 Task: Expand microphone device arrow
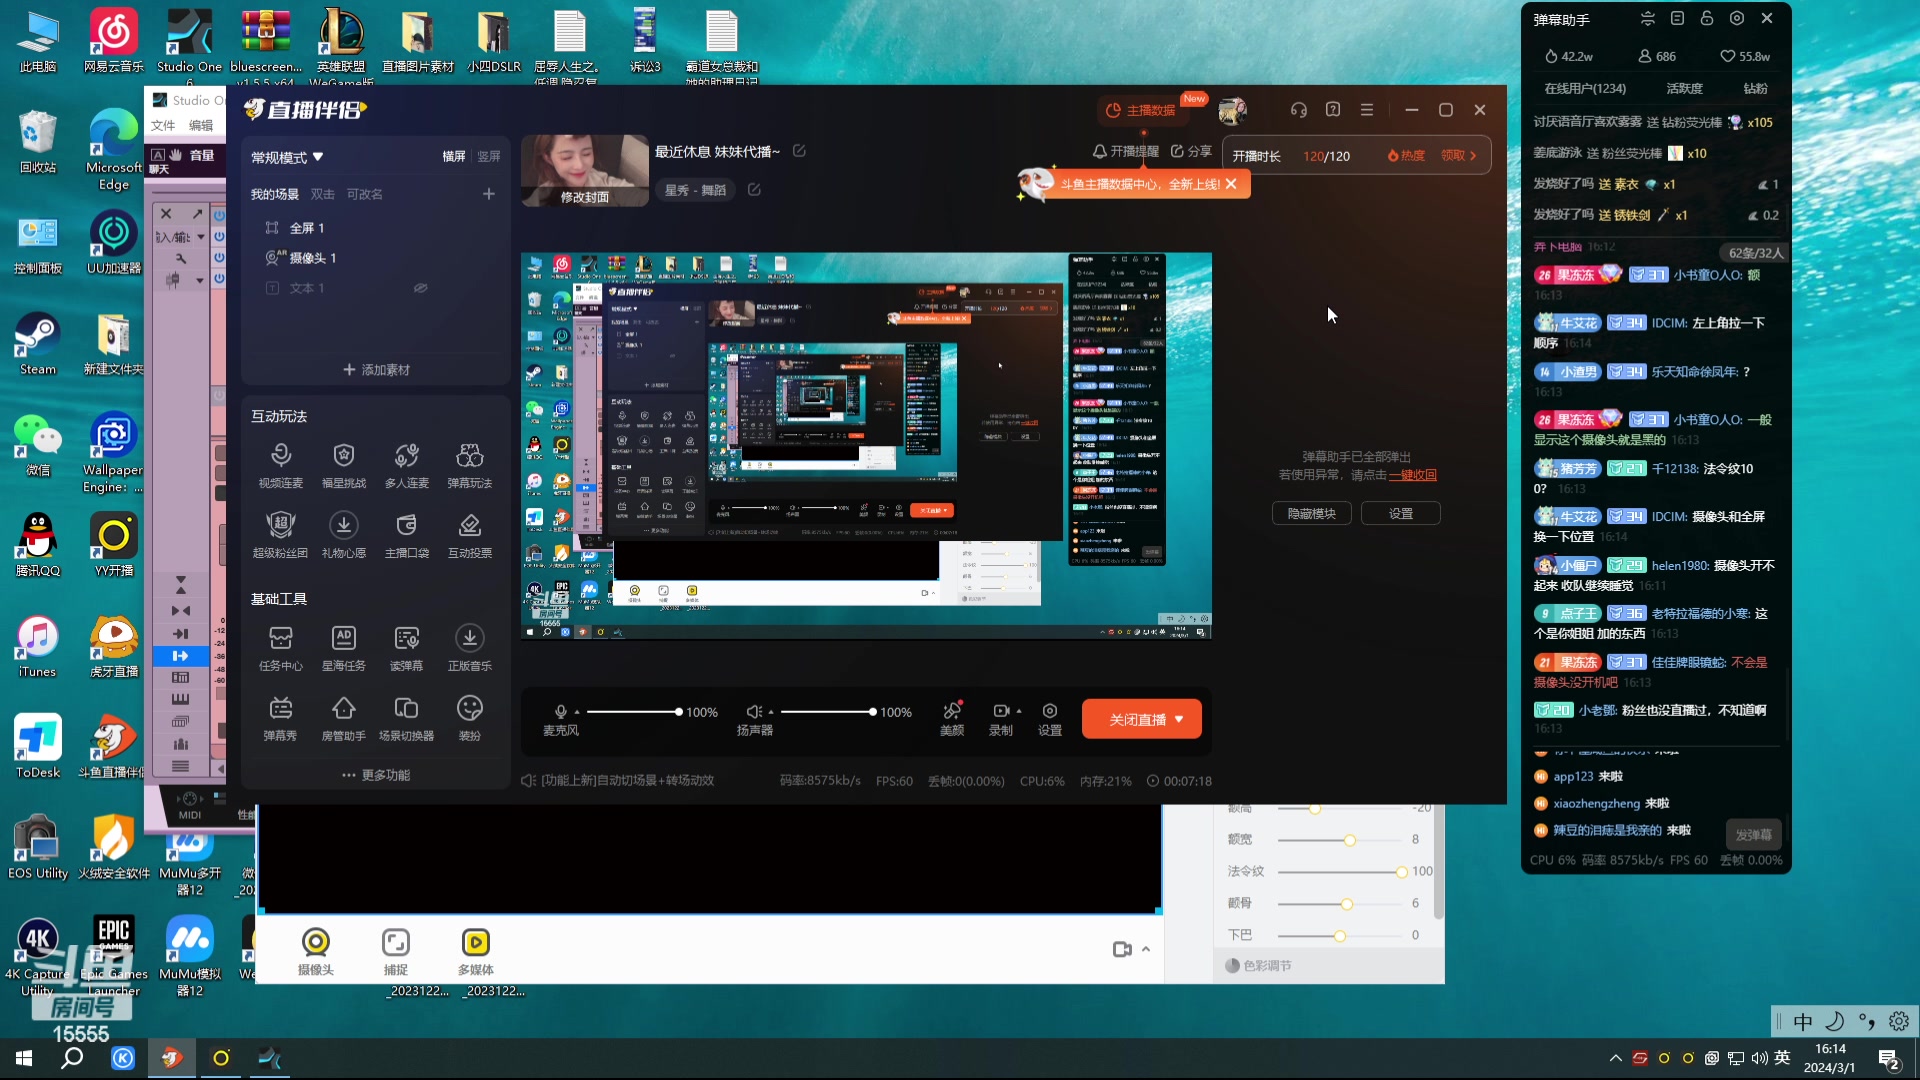[x=577, y=712]
